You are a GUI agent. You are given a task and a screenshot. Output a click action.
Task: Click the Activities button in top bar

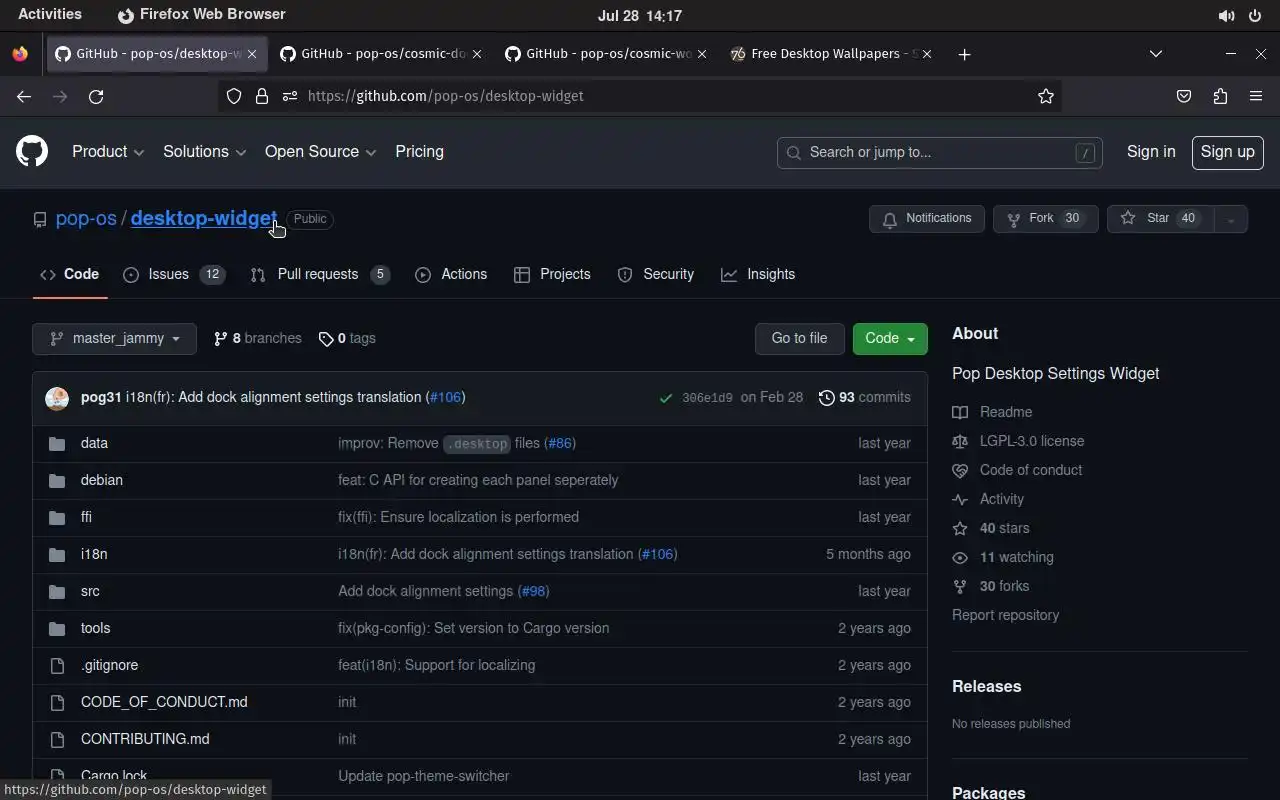[x=50, y=15]
